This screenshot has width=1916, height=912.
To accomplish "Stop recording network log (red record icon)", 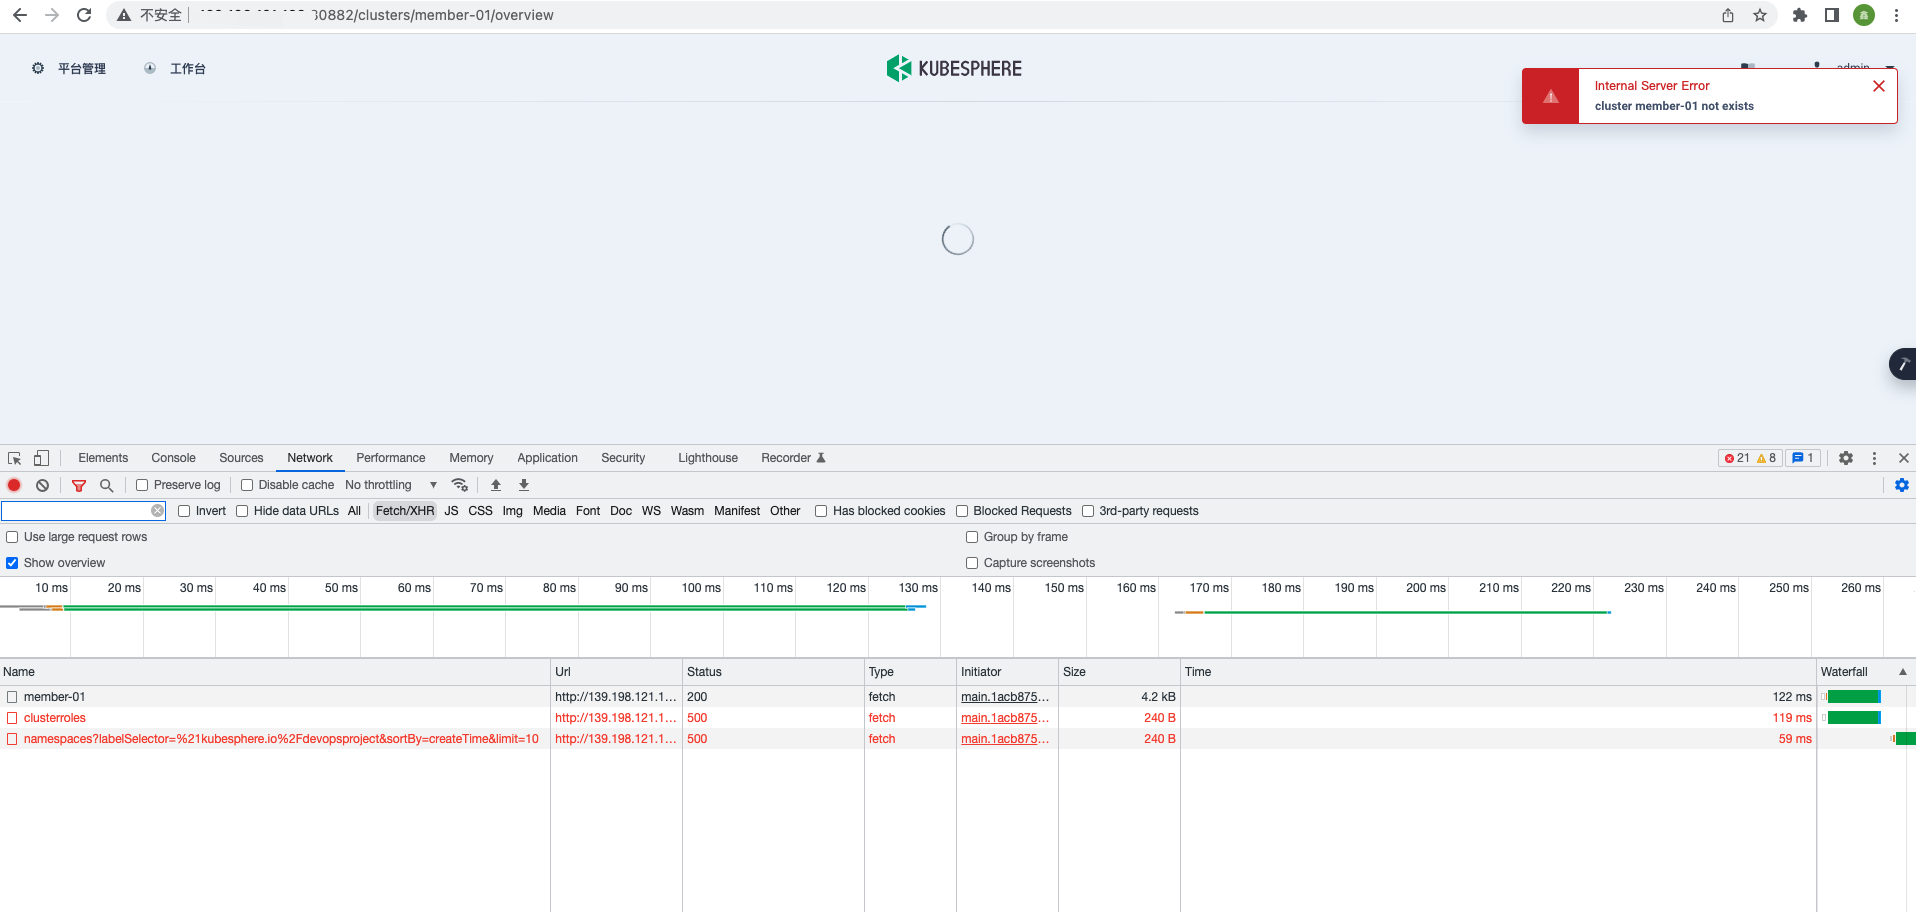I will (14, 484).
